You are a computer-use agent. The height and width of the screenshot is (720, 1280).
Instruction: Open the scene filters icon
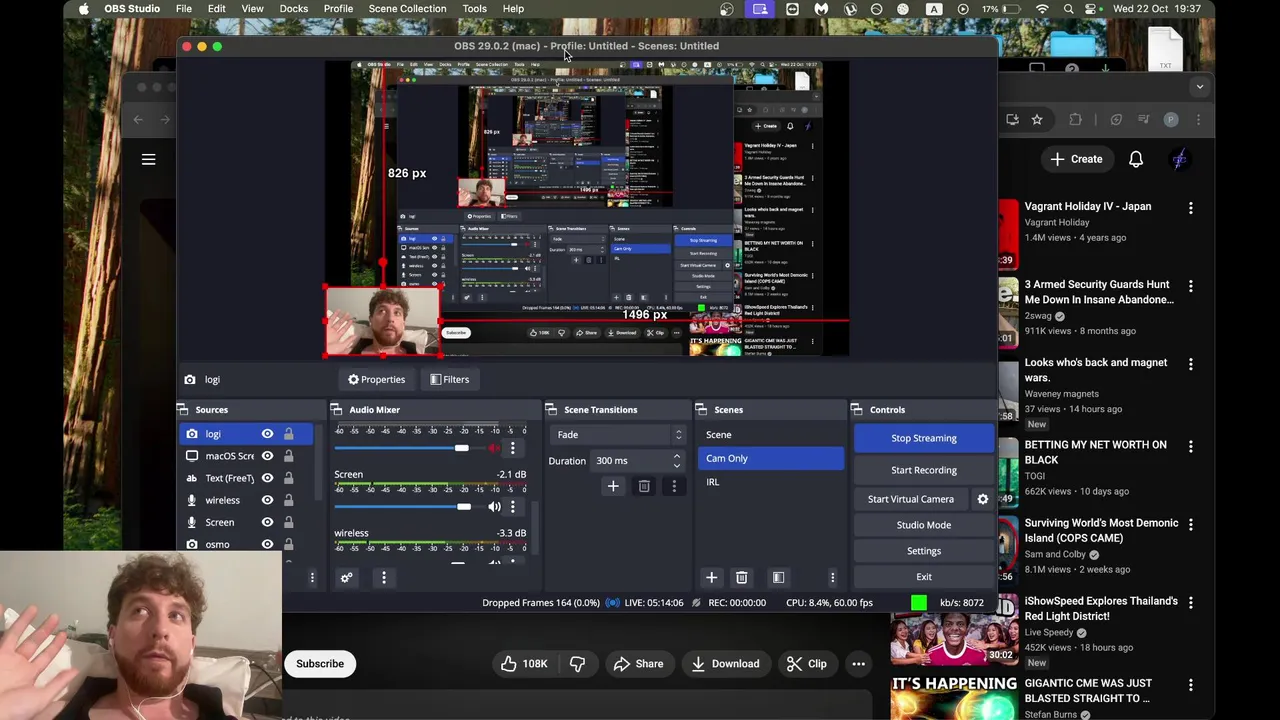coord(778,577)
